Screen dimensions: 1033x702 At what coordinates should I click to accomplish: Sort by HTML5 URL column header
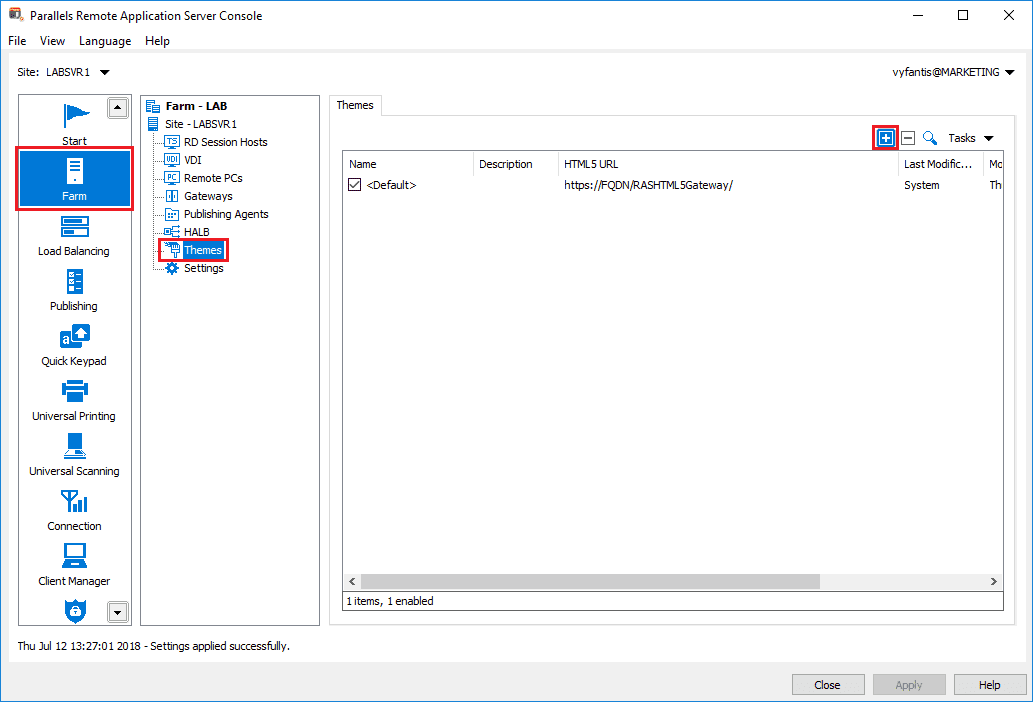(x=728, y=164)
